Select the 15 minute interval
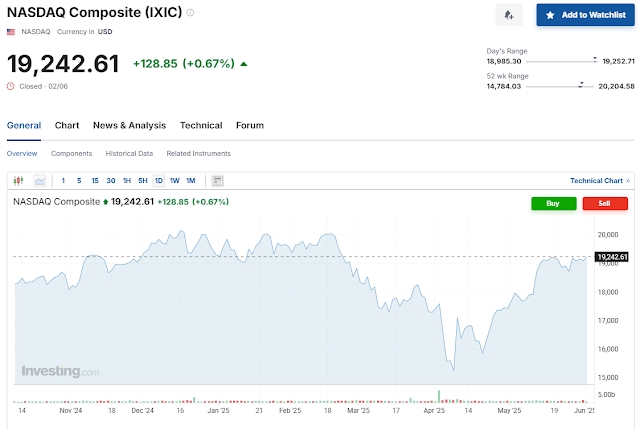The width and height of the screenshot is (640, 430). coord(95,181)
